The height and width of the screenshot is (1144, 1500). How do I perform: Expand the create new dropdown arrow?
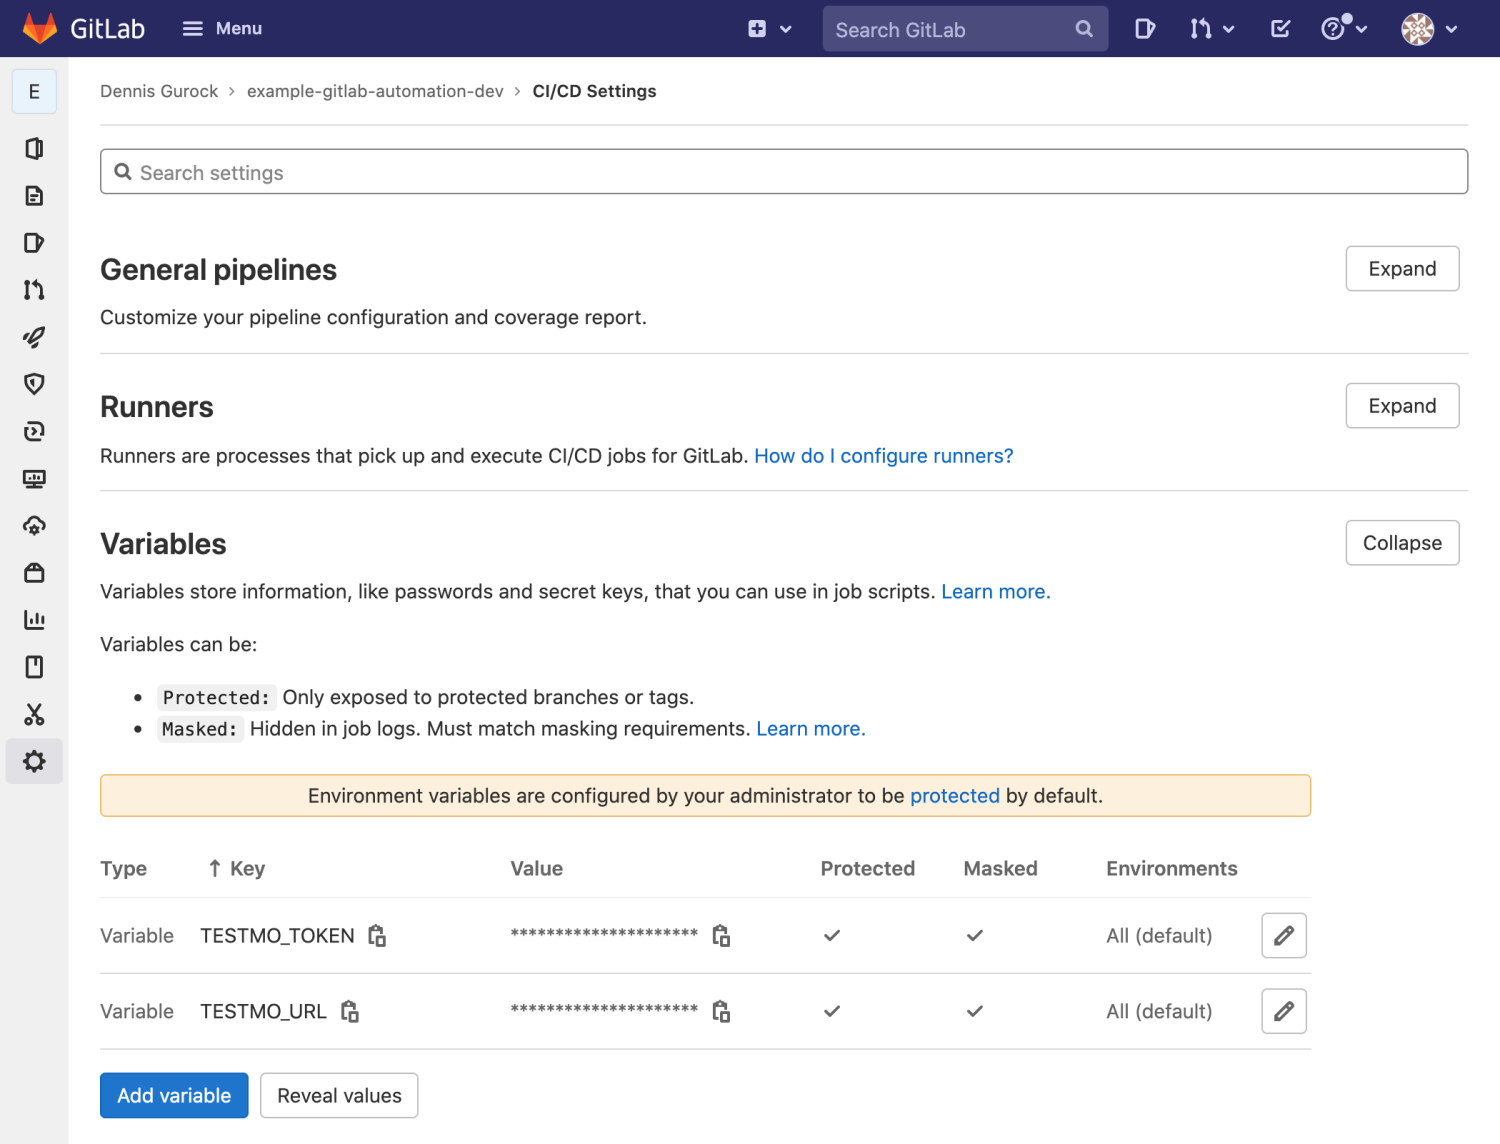click(x=786, y=29)
